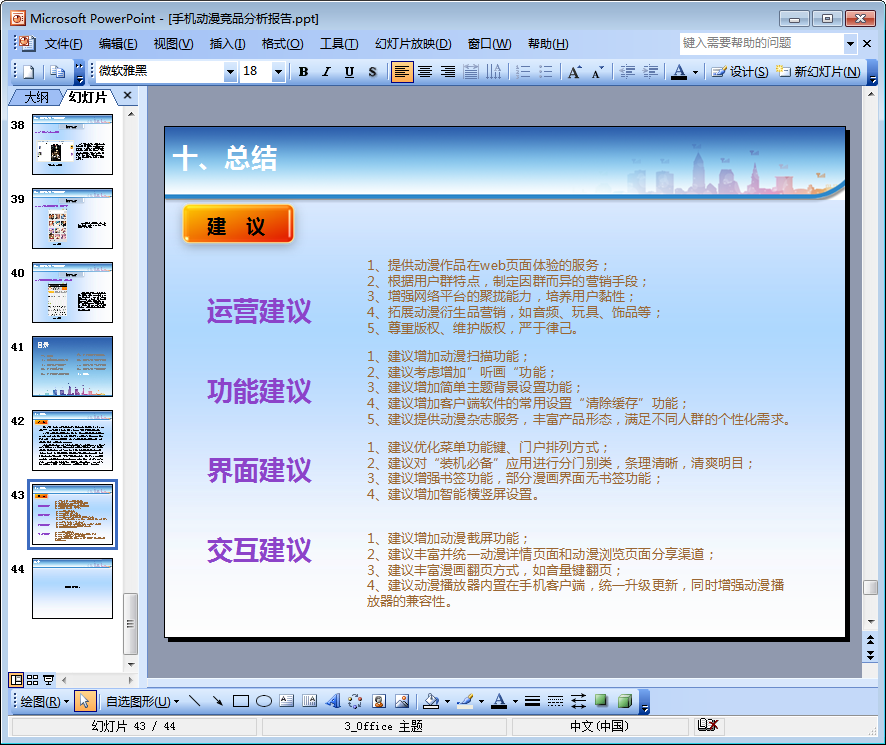
Task: Open the 编辑 (Edit) menu
Action: coord(118,44)
